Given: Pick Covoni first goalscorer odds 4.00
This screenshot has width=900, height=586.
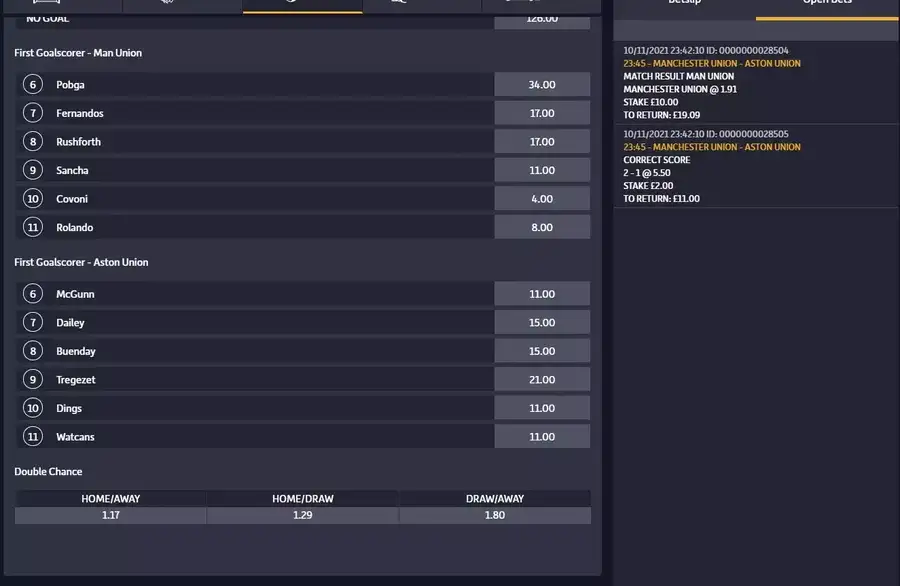Looking at the screenshot, I should pyautogui.click(x=542, y=199).
